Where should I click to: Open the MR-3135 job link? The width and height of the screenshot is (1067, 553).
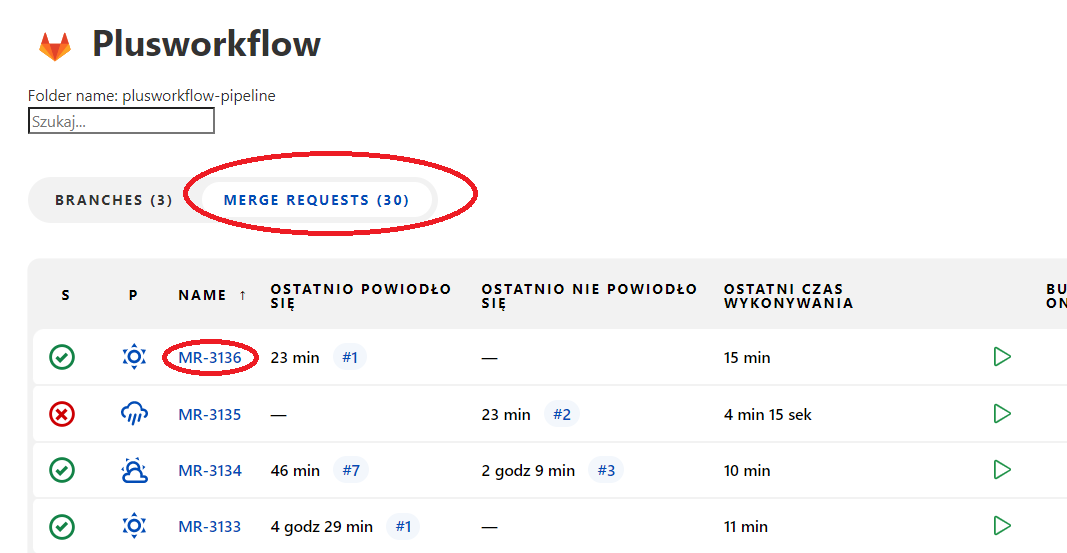(x=210, y=414)
